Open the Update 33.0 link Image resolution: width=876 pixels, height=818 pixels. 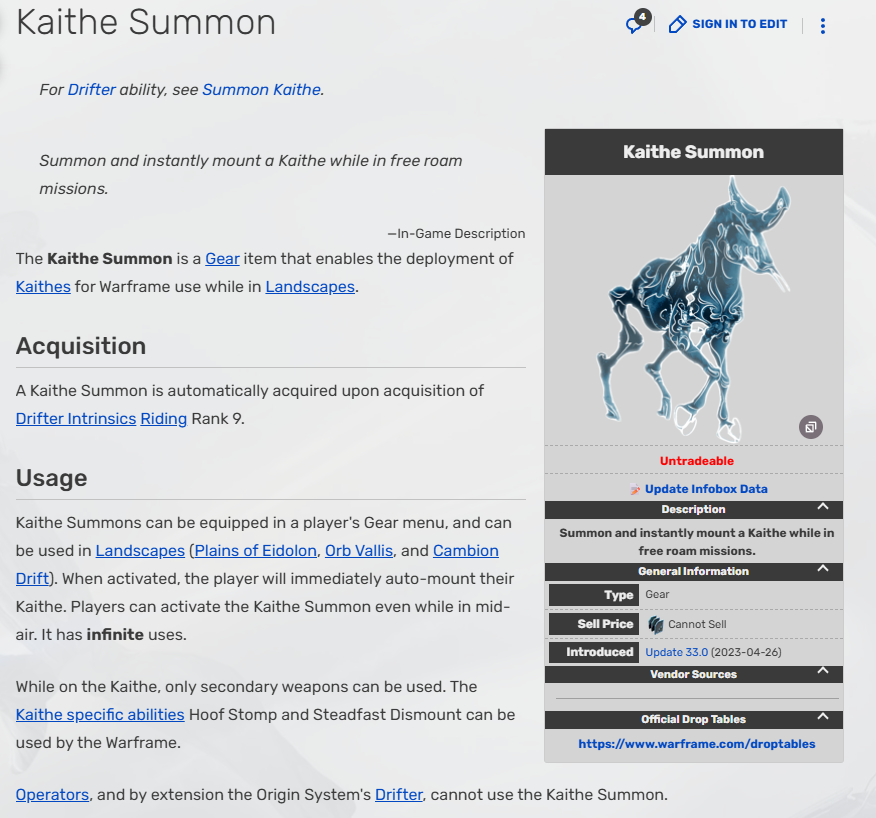click(676, 652)
